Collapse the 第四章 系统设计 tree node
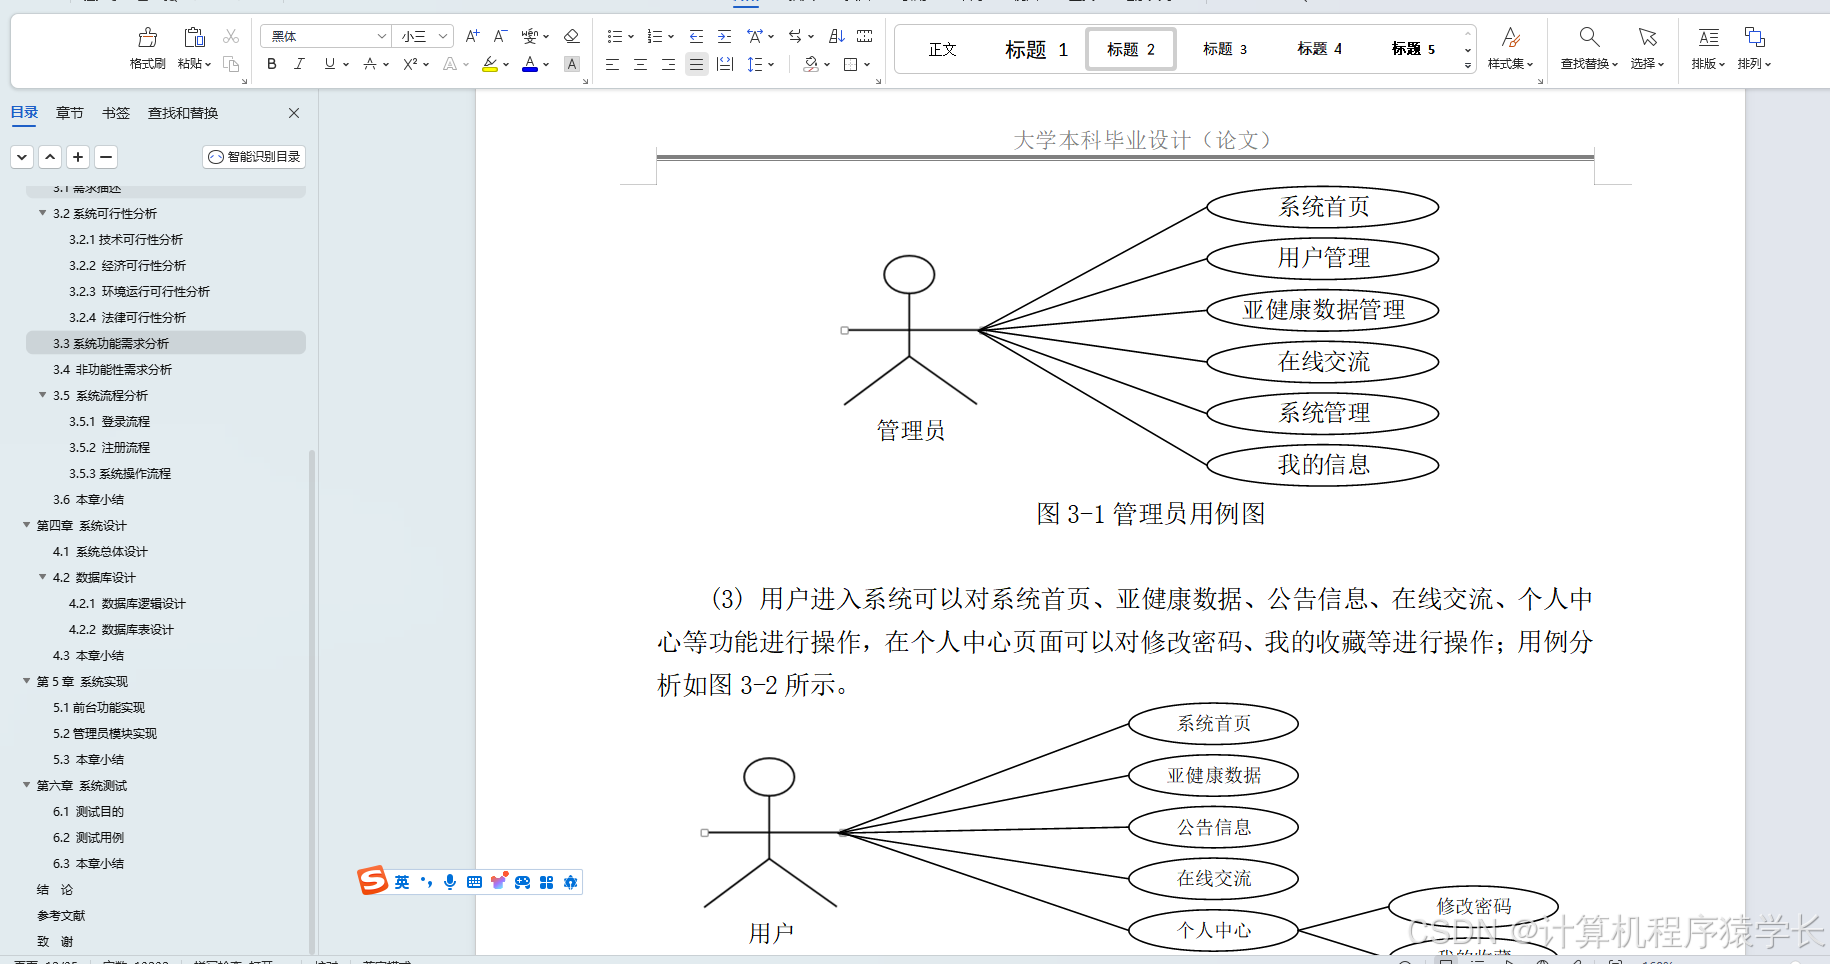 click(x=27, y=525)
